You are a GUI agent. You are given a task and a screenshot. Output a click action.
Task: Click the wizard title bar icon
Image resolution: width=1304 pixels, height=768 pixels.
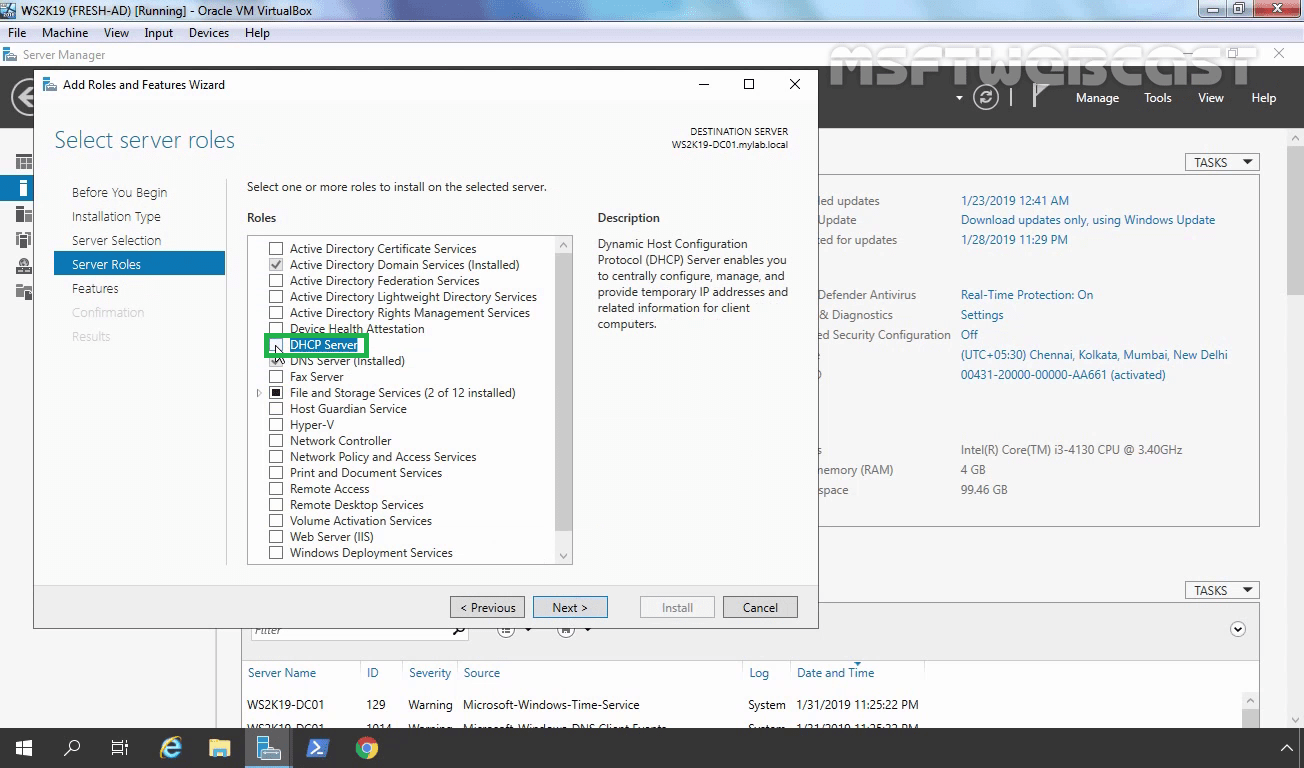pos(50,84)
